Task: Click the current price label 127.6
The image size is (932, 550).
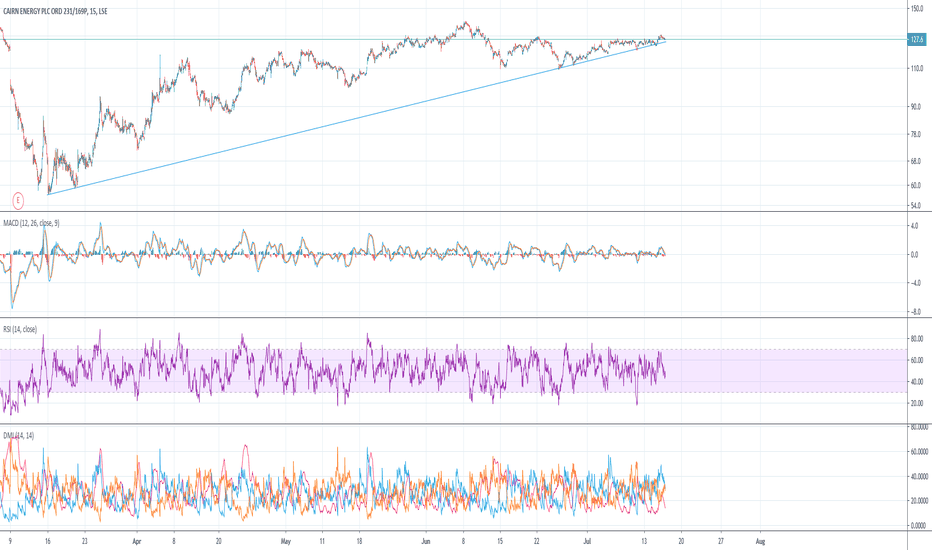Action: [x=917, y=40]
